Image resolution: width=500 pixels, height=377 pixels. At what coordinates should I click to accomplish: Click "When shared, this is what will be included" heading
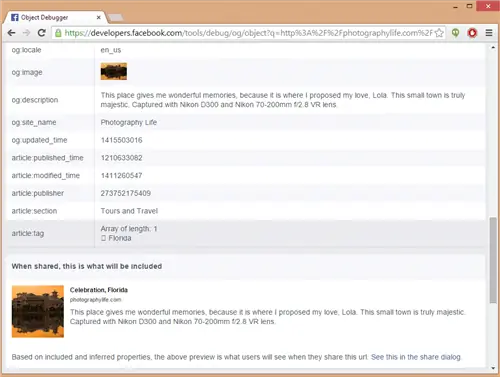(87, 266)
